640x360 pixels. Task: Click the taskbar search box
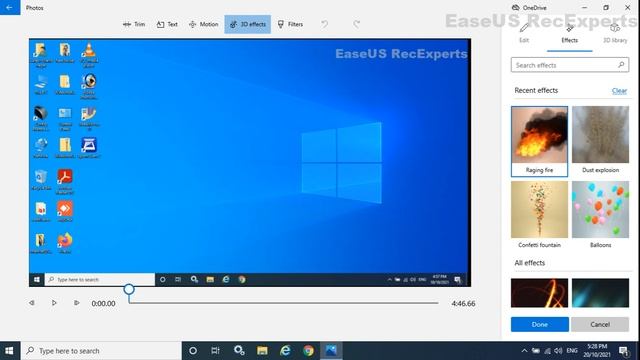coord(101,351)
